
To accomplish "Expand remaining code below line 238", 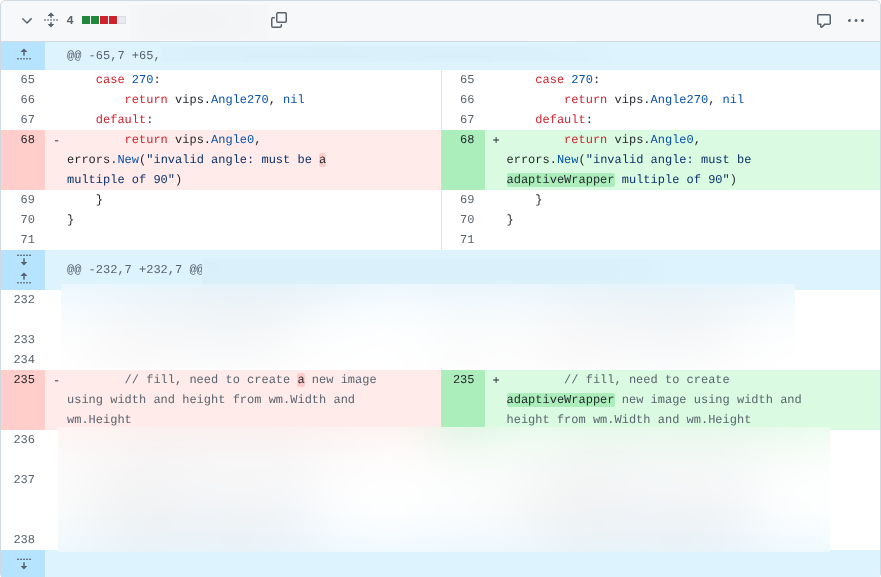I will 24,564.
